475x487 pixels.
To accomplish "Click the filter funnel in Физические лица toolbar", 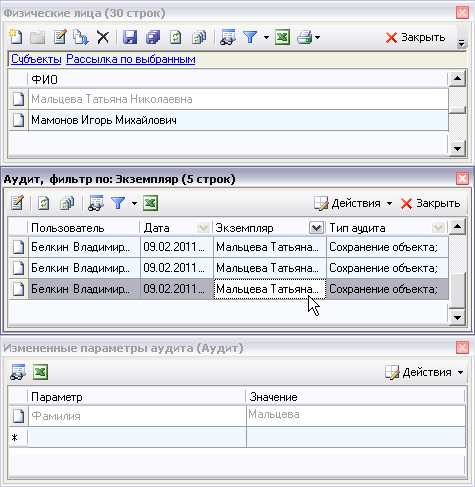I will pyautogui.click(x=250, y=37).
